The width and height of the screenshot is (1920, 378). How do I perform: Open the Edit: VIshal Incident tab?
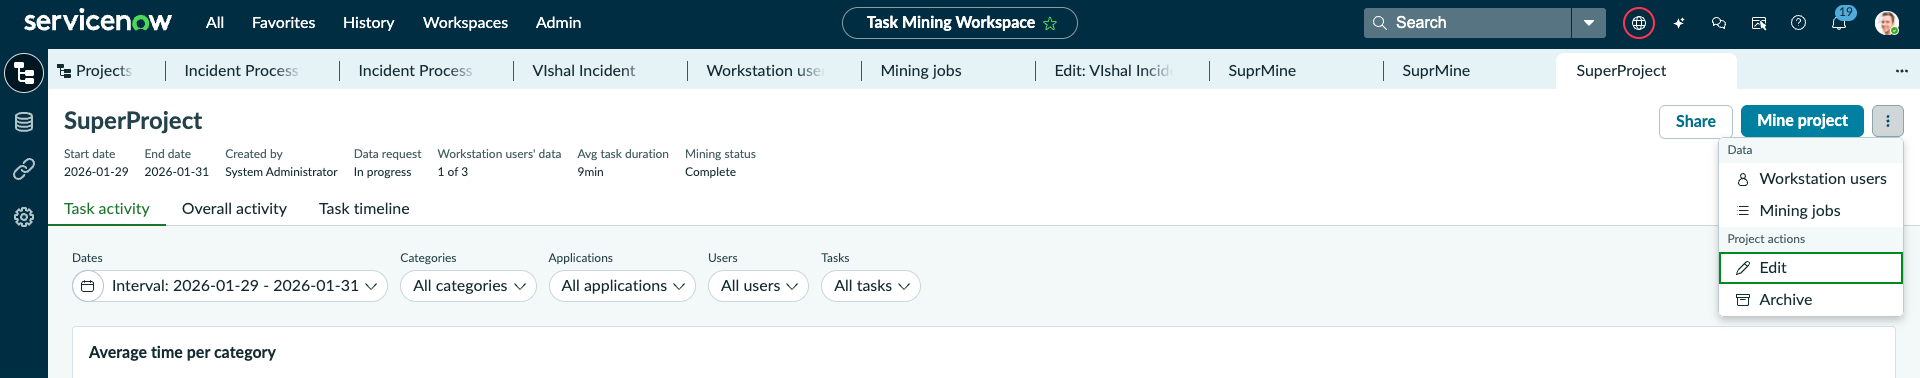[1112, 71]
